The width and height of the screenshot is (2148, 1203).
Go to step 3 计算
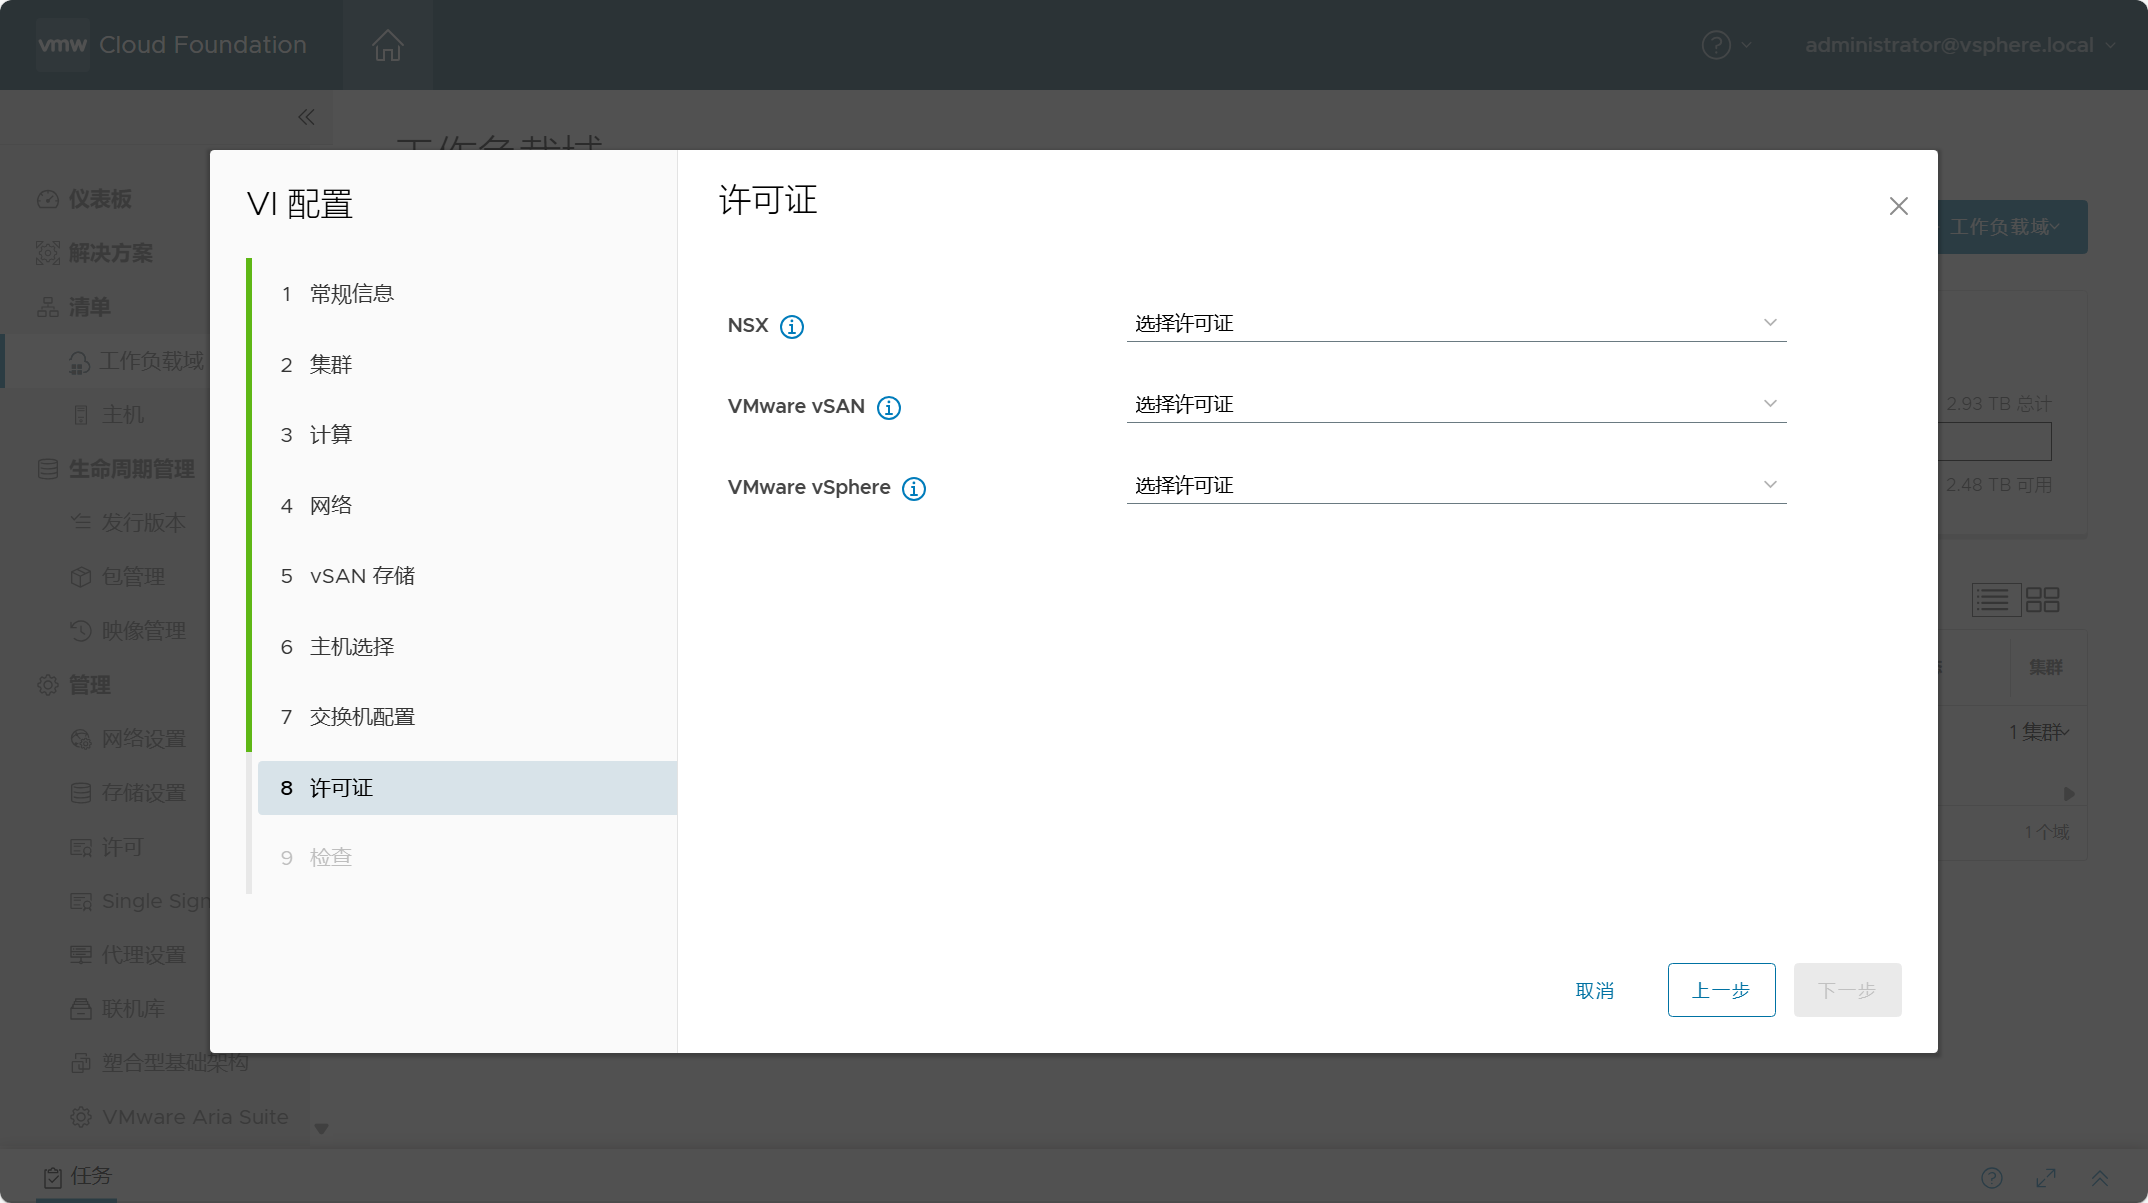tap(467, 435)
